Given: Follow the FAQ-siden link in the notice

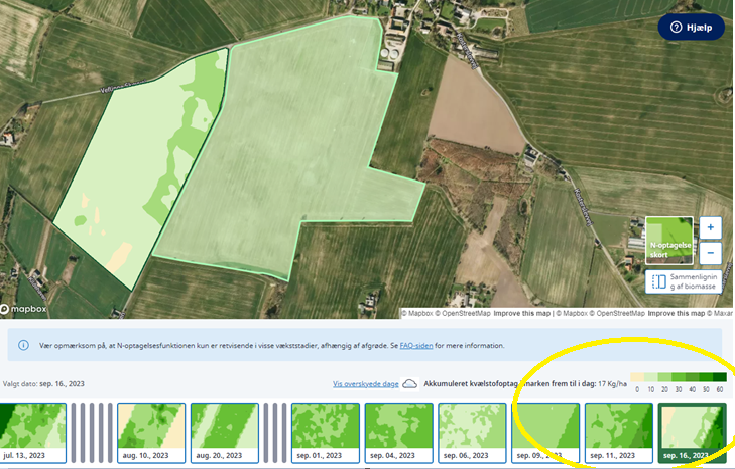Looking at the screenshot, I should [416, 346].
